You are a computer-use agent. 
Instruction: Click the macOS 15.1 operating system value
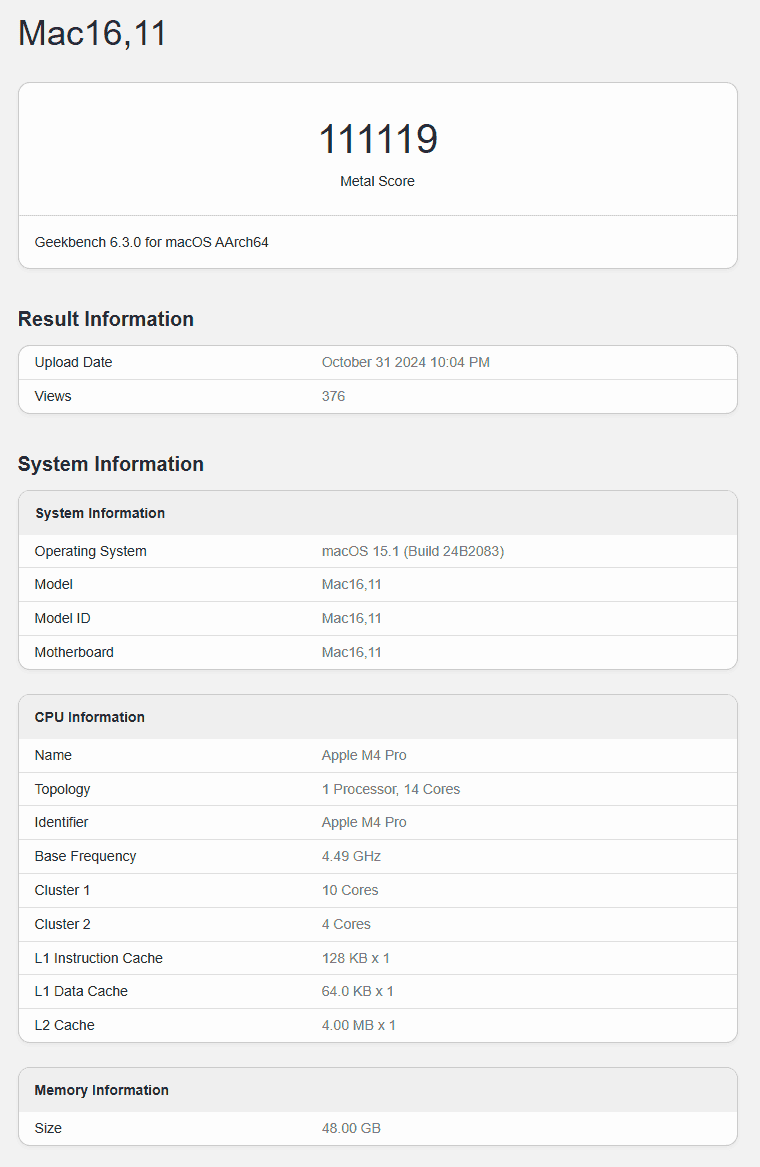[412, 551]
